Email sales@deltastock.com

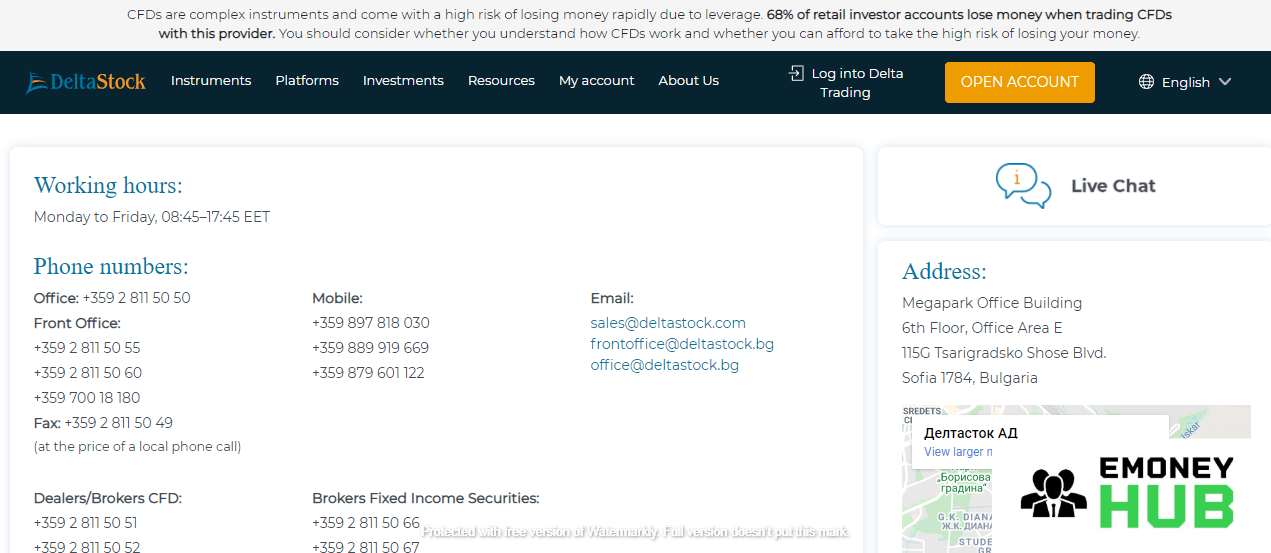[668, 323]
